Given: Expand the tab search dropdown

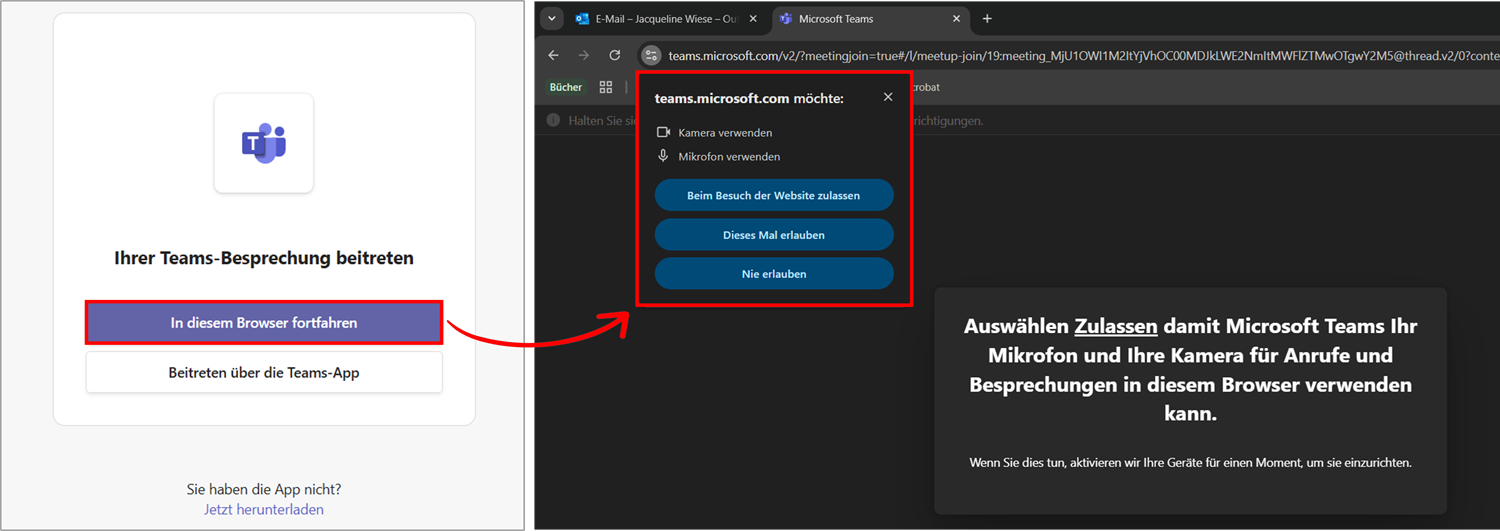Looking at the screenshot, I should pos(550,19).
